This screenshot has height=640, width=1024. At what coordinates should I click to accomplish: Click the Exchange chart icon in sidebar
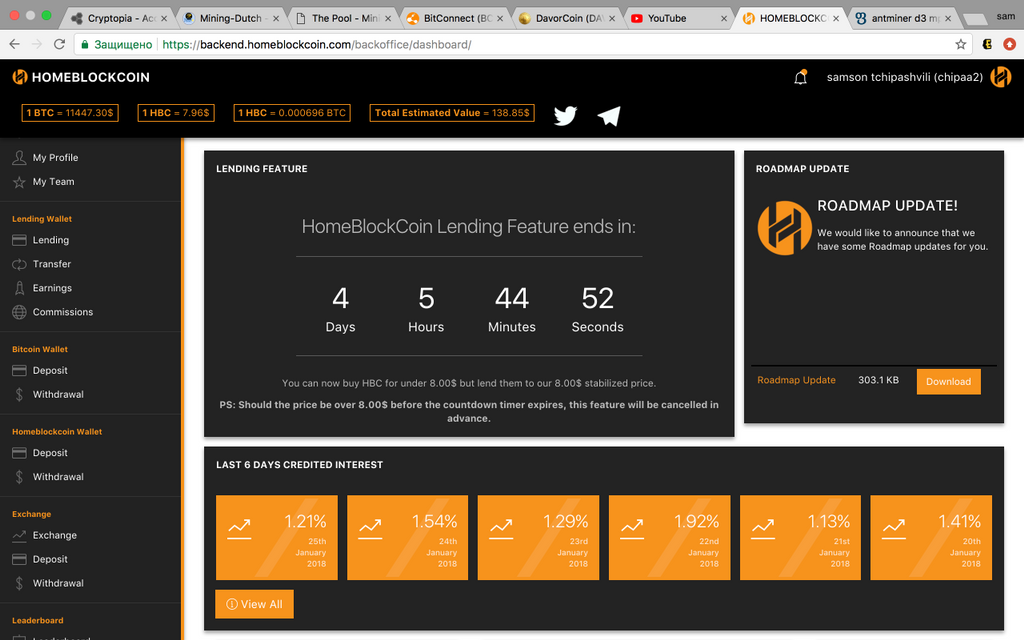(x=20, y=536)
